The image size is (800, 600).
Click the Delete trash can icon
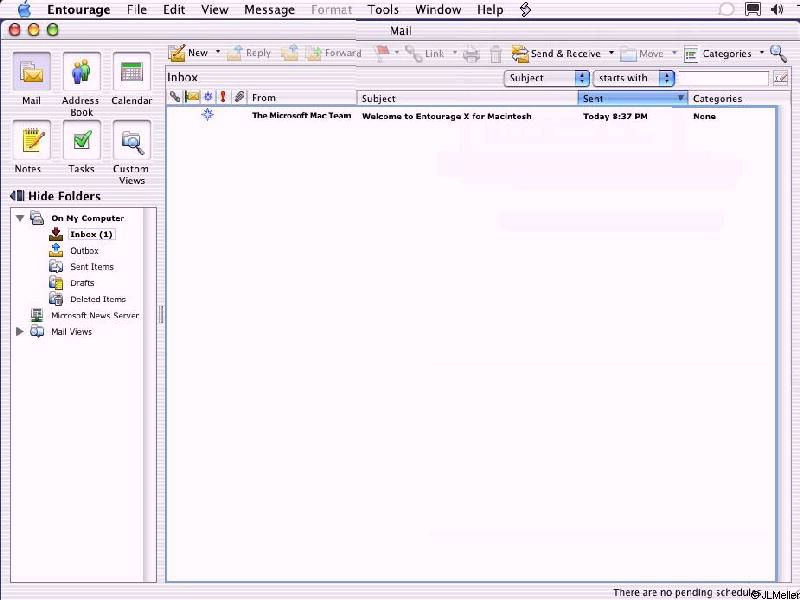(x=496, y=54)
